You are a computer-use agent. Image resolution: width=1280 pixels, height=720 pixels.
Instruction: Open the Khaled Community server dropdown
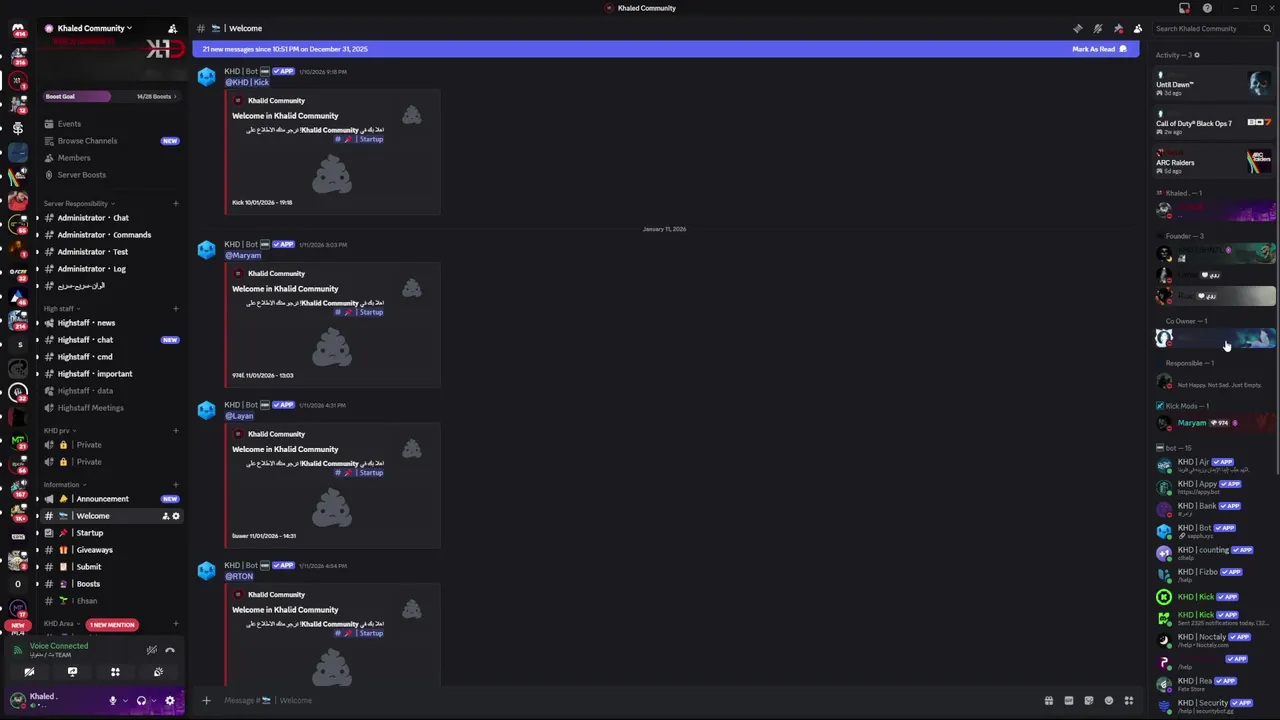tap(95, 28)
